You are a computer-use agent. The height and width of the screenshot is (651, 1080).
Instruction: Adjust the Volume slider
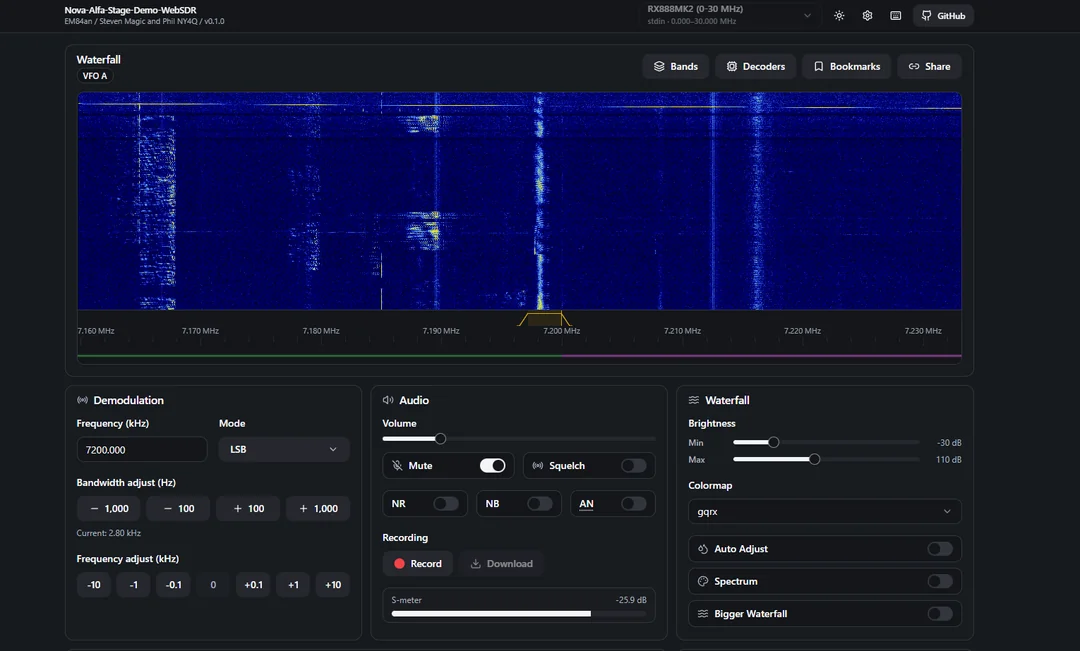[440, 438]
